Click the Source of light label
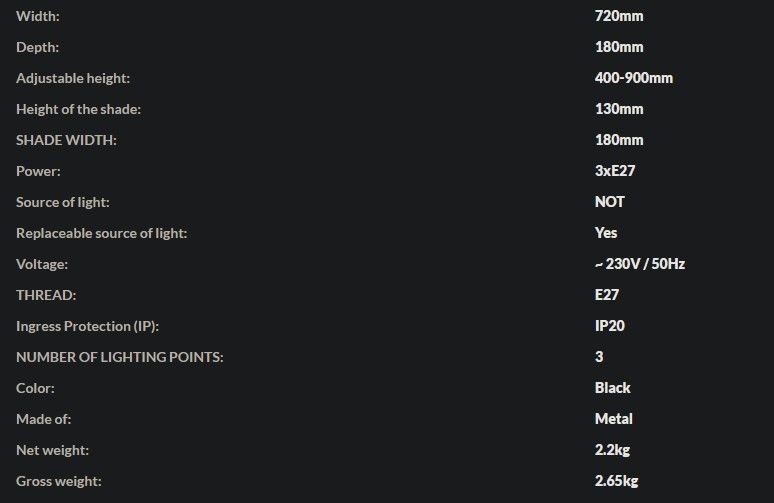This screenshot has width=774, height=503. 63,202
